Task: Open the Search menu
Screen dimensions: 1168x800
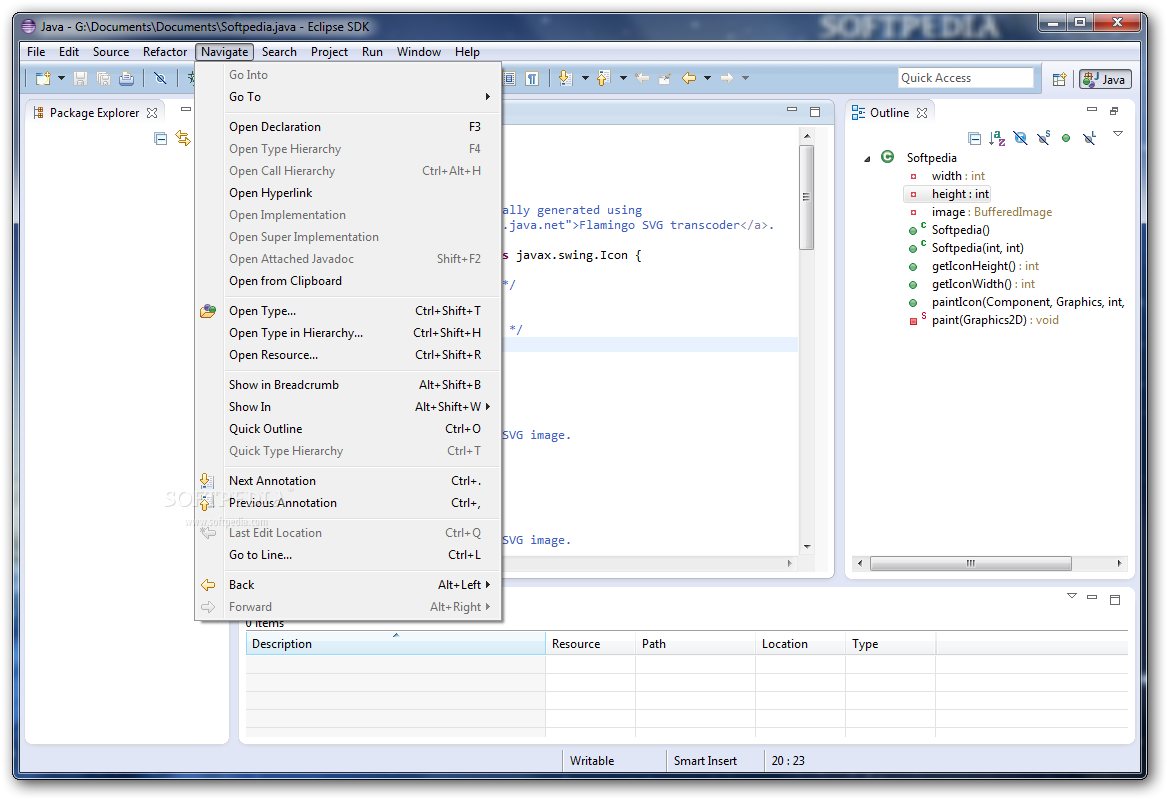Action: point(279,52)
